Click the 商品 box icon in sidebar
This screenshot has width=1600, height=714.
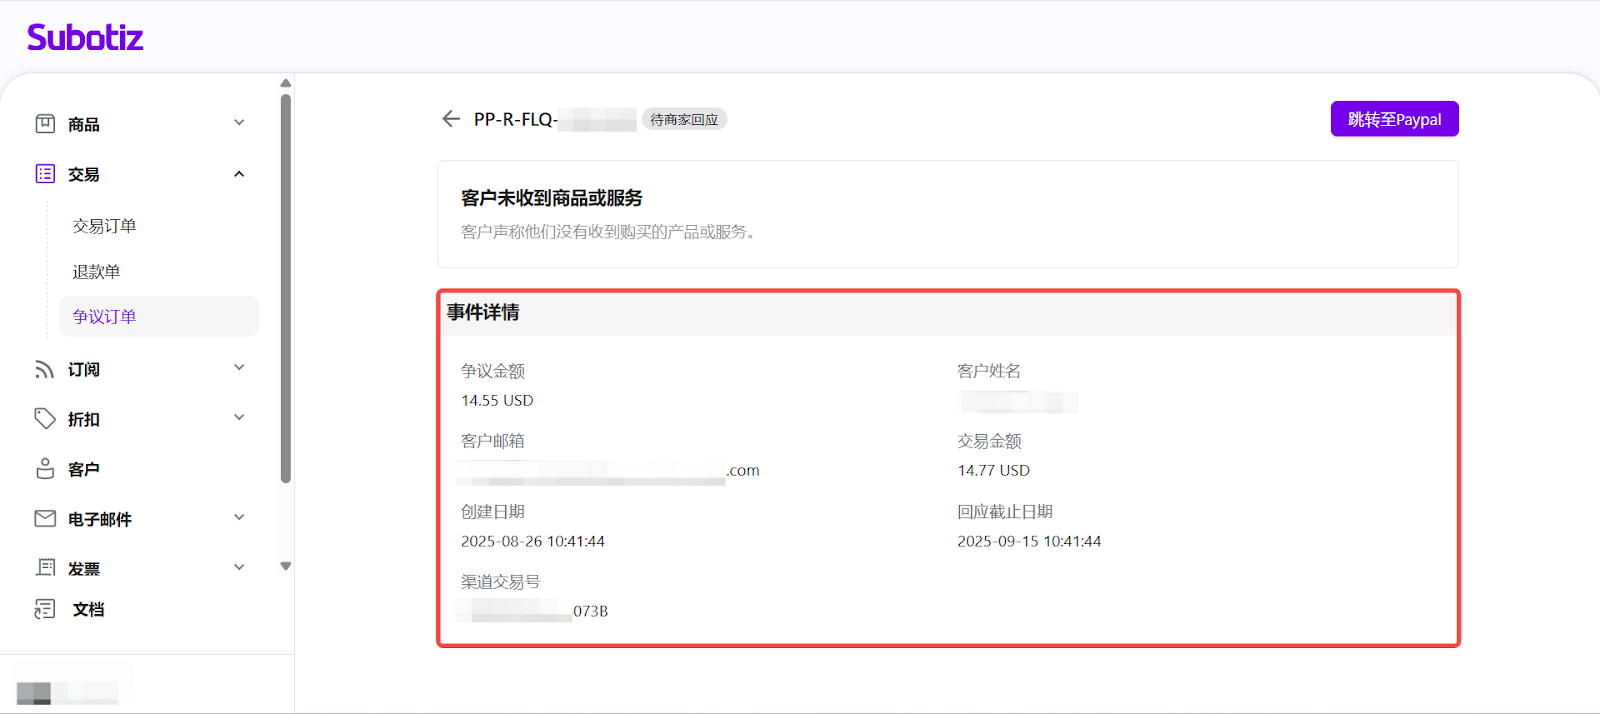[x=45, y=124]
